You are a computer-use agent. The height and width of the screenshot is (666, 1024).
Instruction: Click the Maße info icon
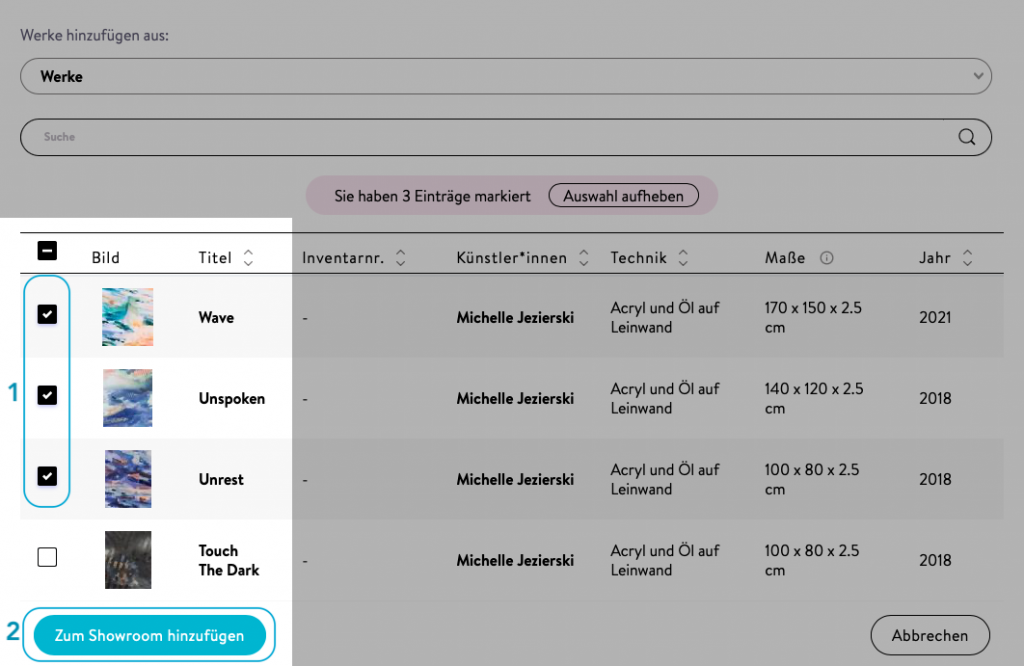click(x=826, y=258)
